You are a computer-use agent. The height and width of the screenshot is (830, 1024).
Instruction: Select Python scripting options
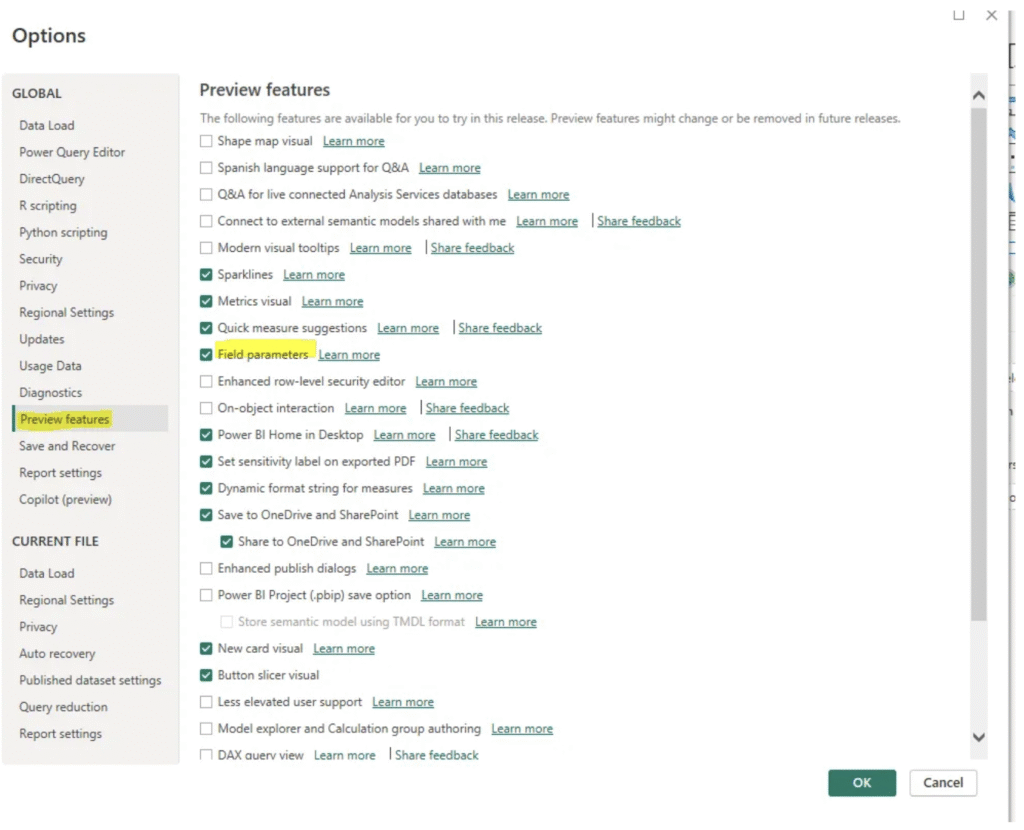63,232
